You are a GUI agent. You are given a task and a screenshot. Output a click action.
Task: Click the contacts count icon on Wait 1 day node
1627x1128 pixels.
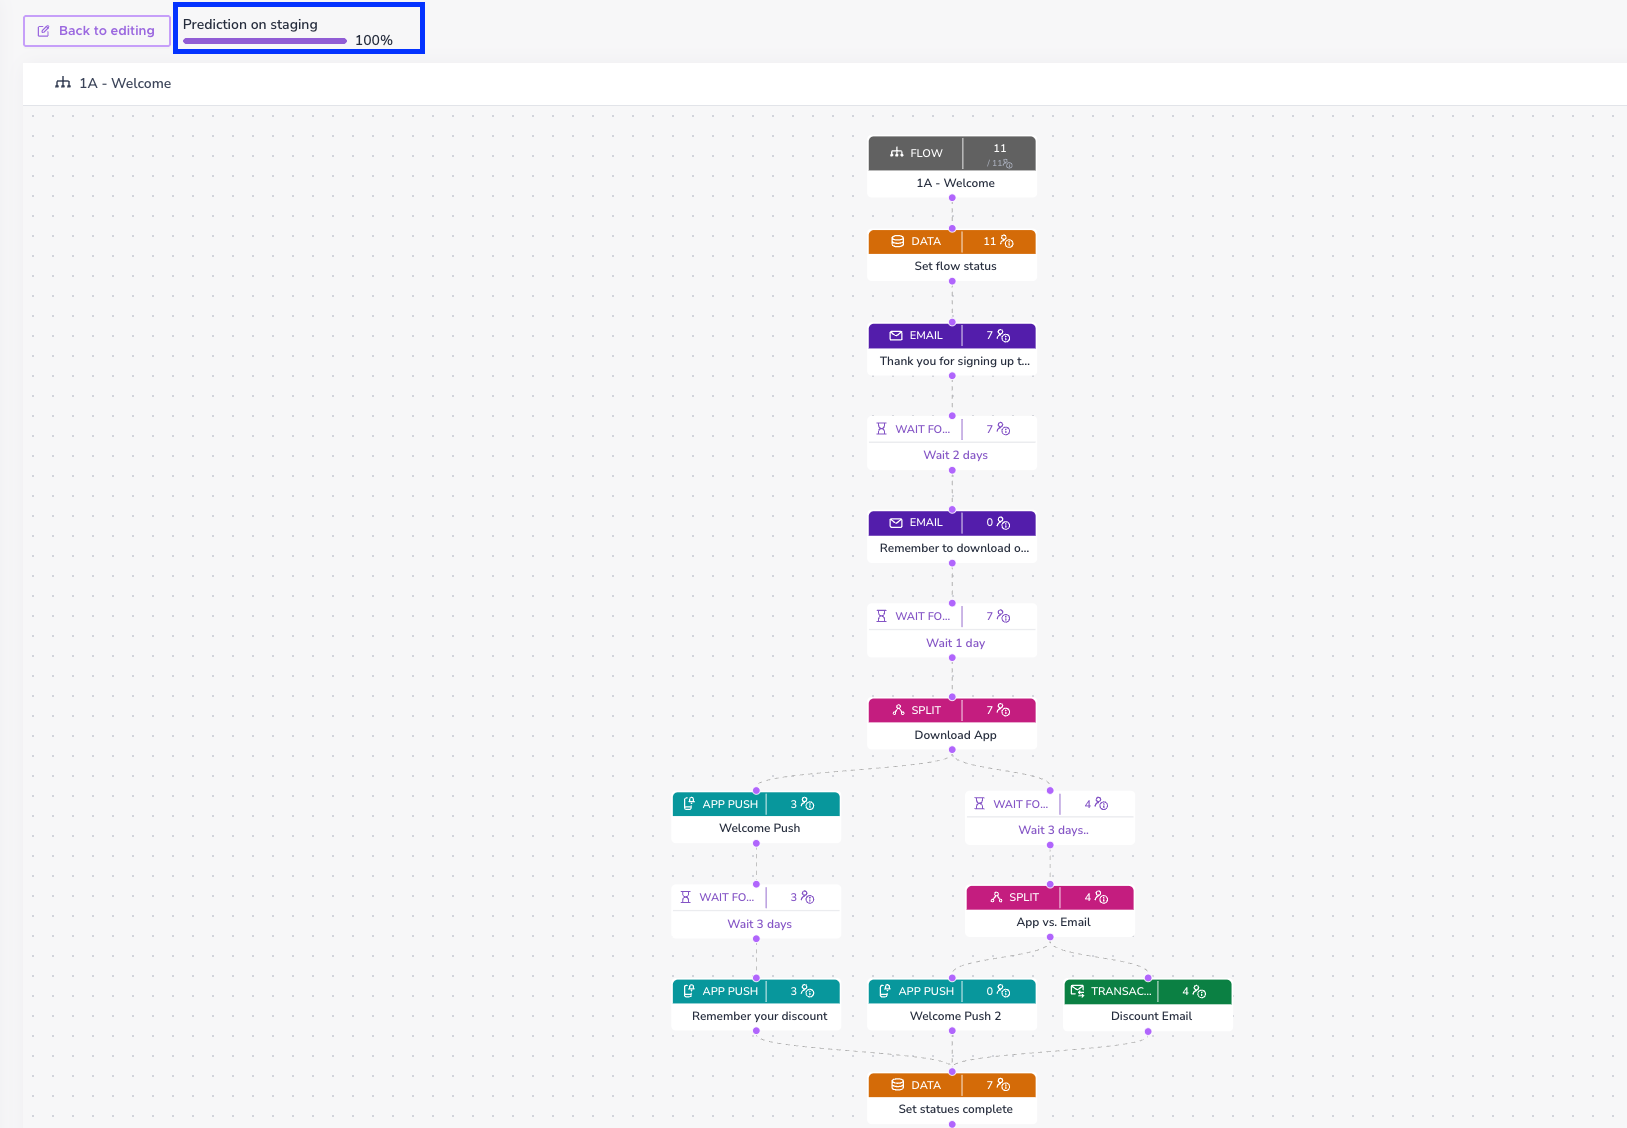pos(1004,616)
